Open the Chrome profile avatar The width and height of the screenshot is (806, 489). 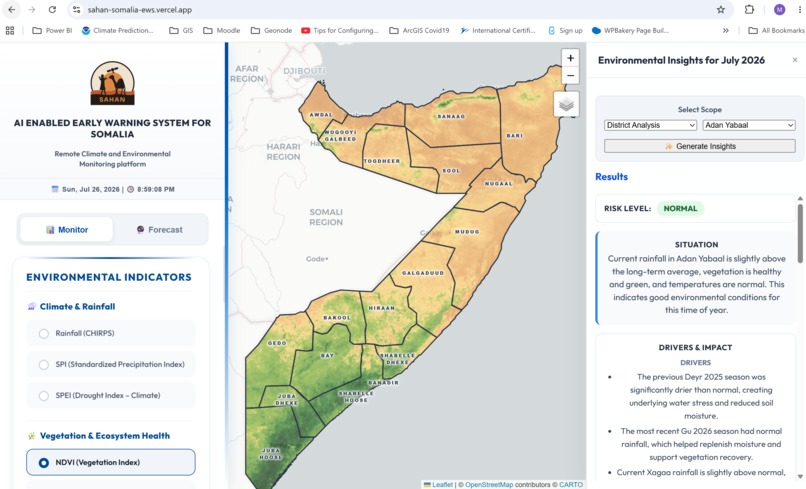[779, 9]
